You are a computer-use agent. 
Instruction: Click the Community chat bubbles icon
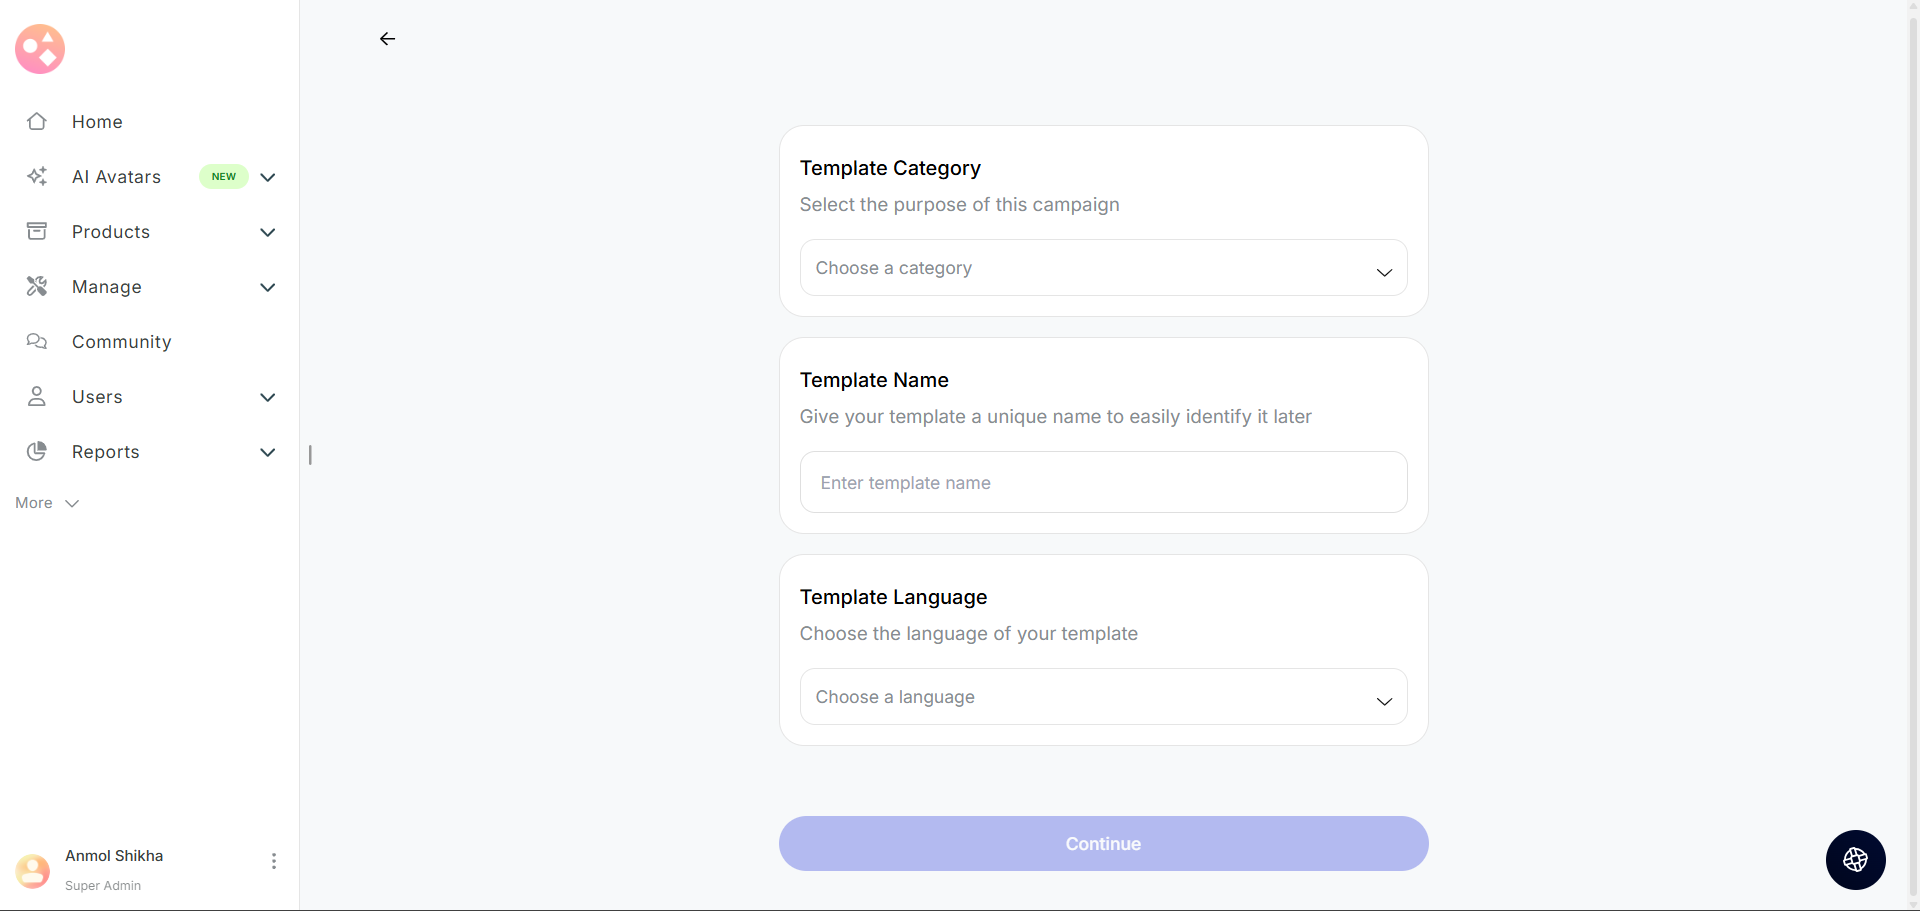[37, 341]
